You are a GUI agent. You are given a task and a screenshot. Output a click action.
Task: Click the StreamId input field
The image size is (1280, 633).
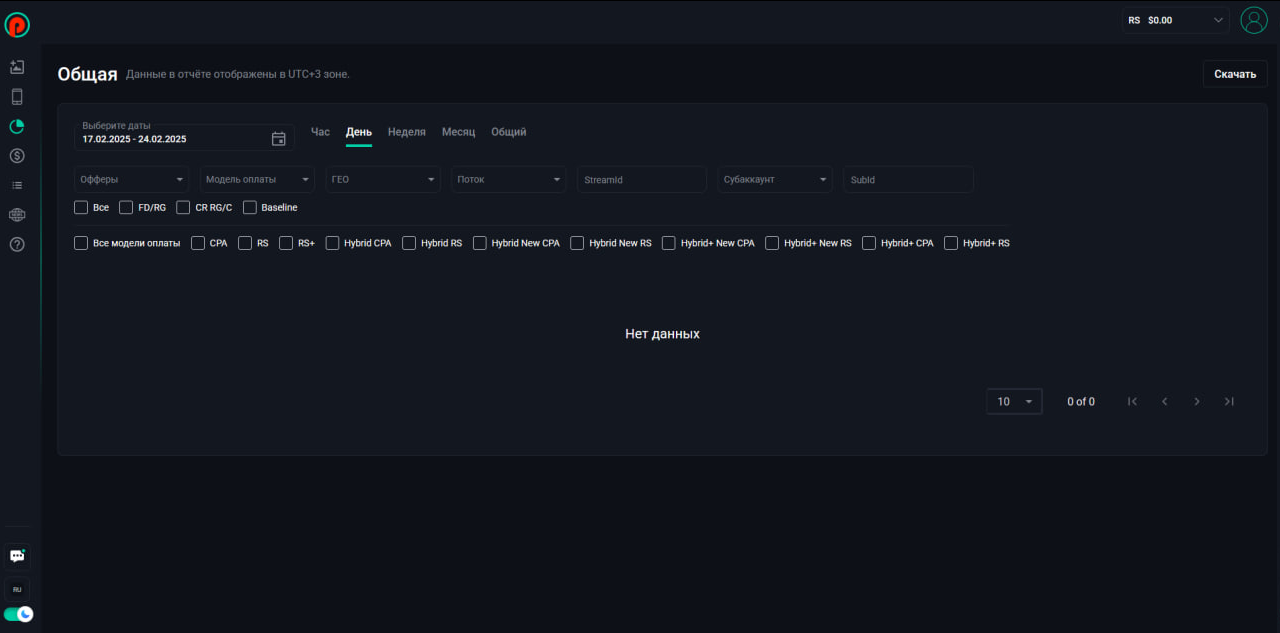pyautogui.click(x=641, y=180)
